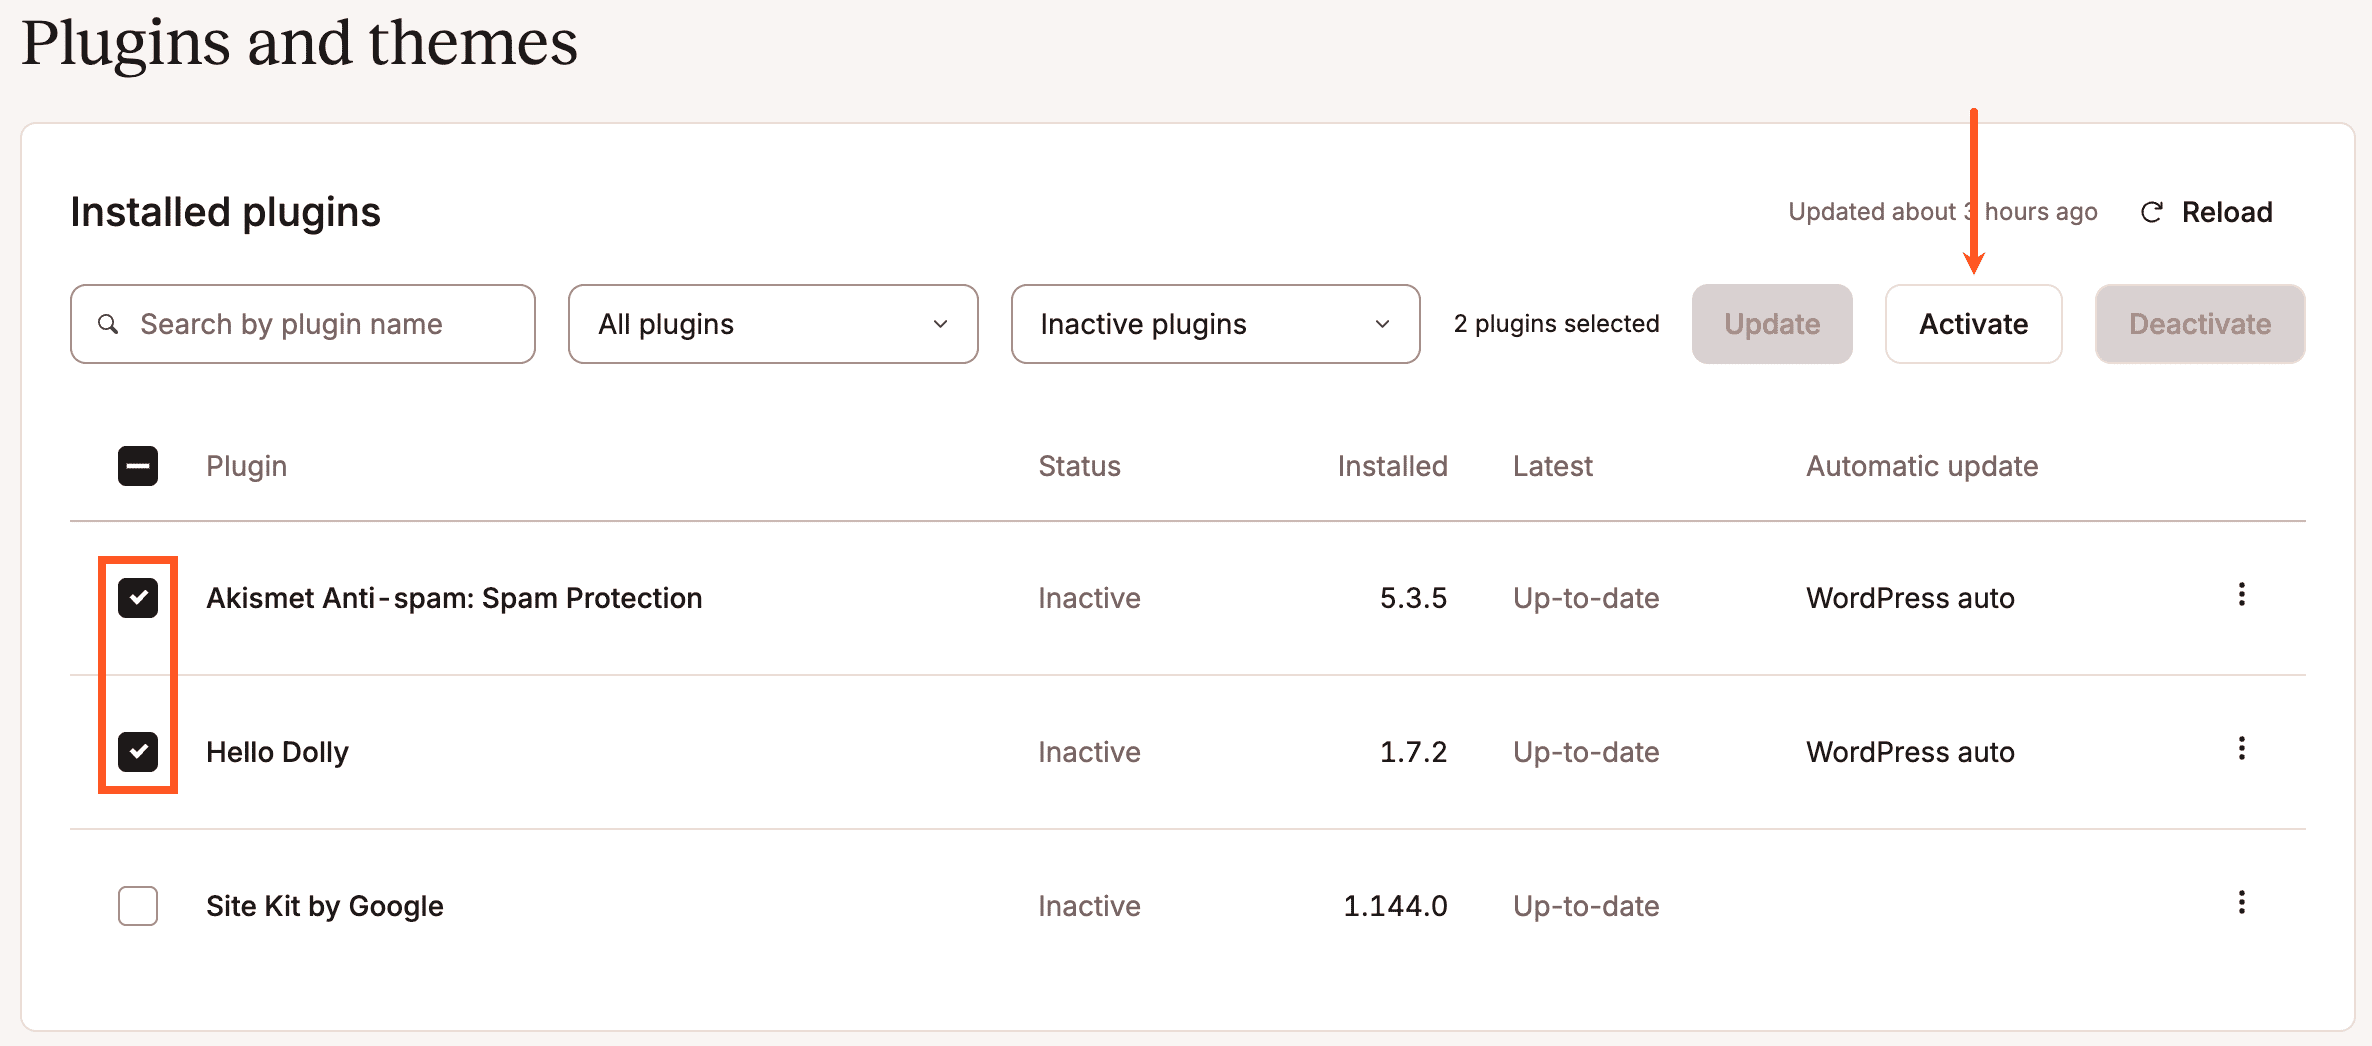The image size is (2372, 1046).
Task: Open the All plugins dropdown
Action: 773,324
